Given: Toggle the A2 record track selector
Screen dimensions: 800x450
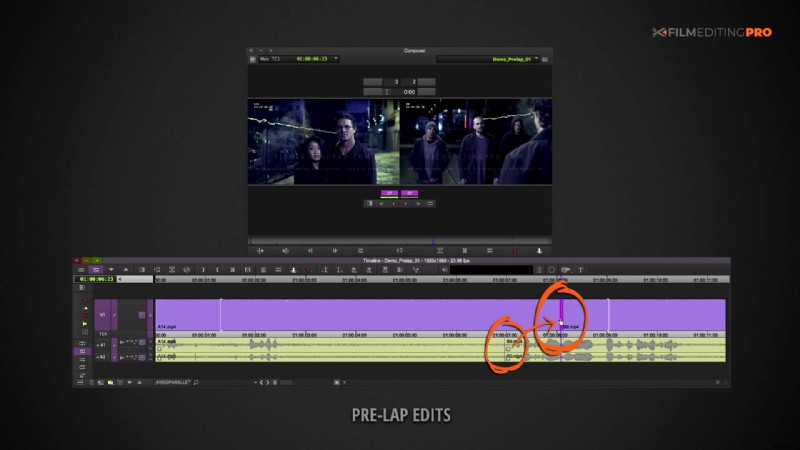Looking at the screenshot, I should [x=103, y=357].
